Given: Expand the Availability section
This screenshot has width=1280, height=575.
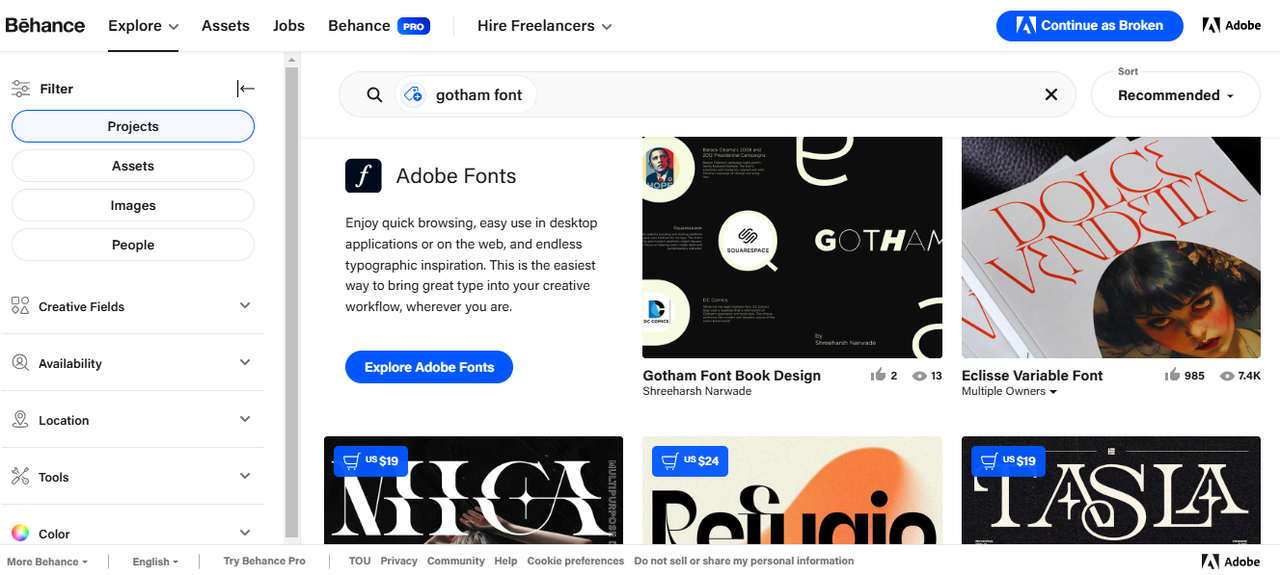Looking at the screenshot, I should pos(132,363).
